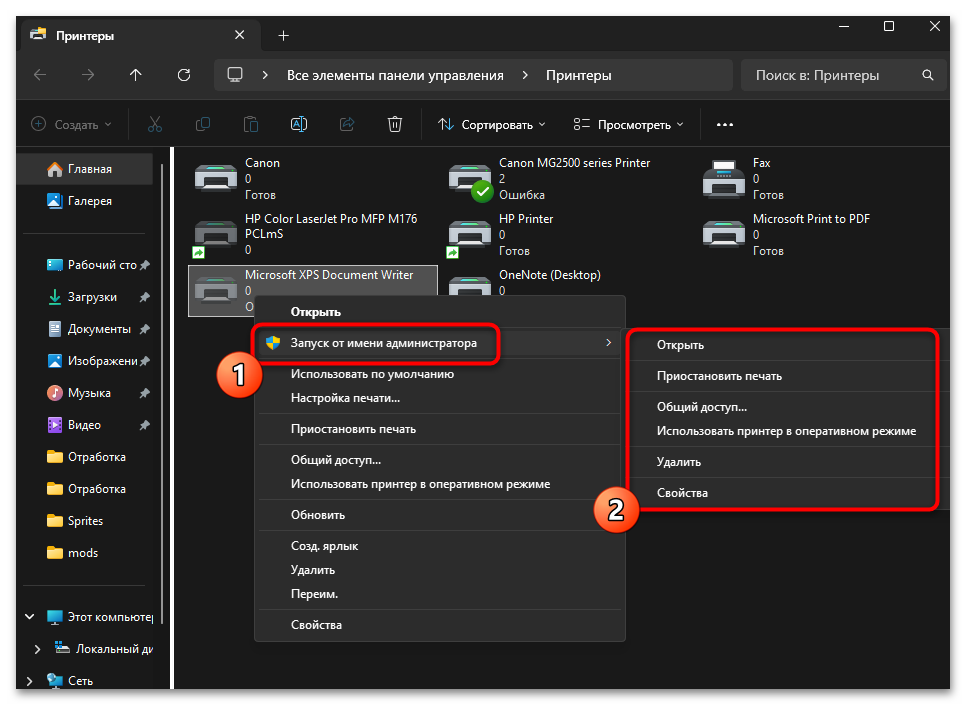Click the Copy icon in toolbar
Viewport: 966px width, 705px height.
pyautogui.click(x=203, y=124)
